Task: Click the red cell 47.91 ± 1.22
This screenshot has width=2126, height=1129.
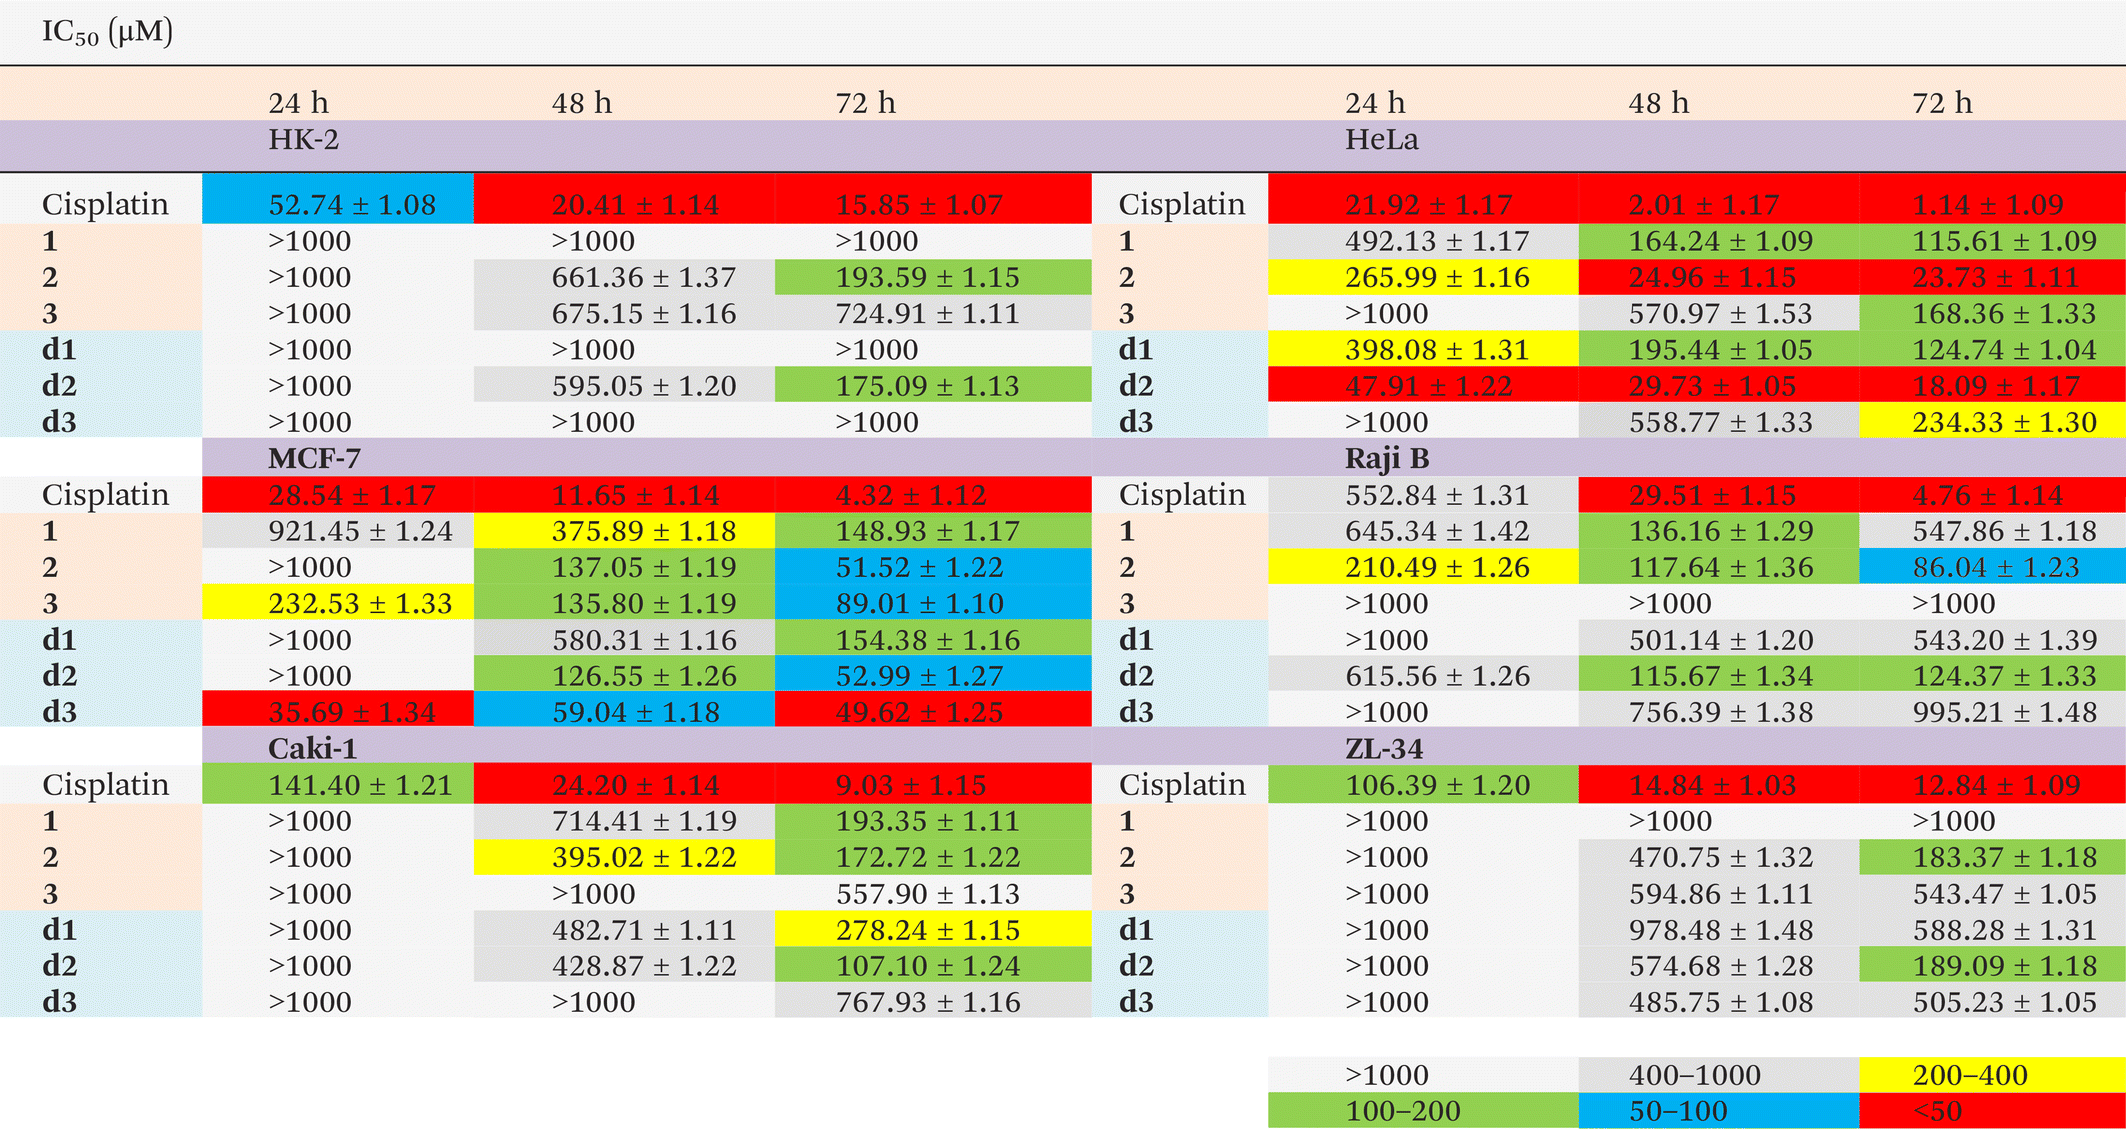Action: (1423, 385)
